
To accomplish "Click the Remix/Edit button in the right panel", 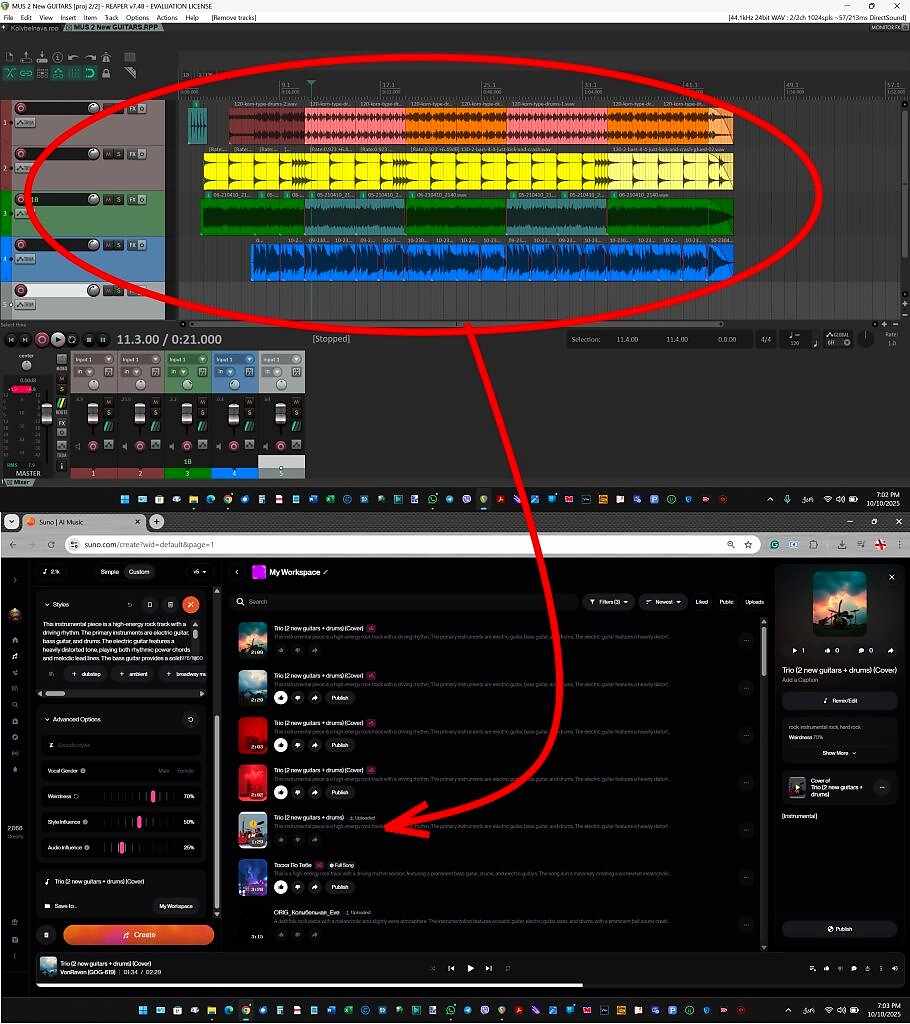I will 839,701.
